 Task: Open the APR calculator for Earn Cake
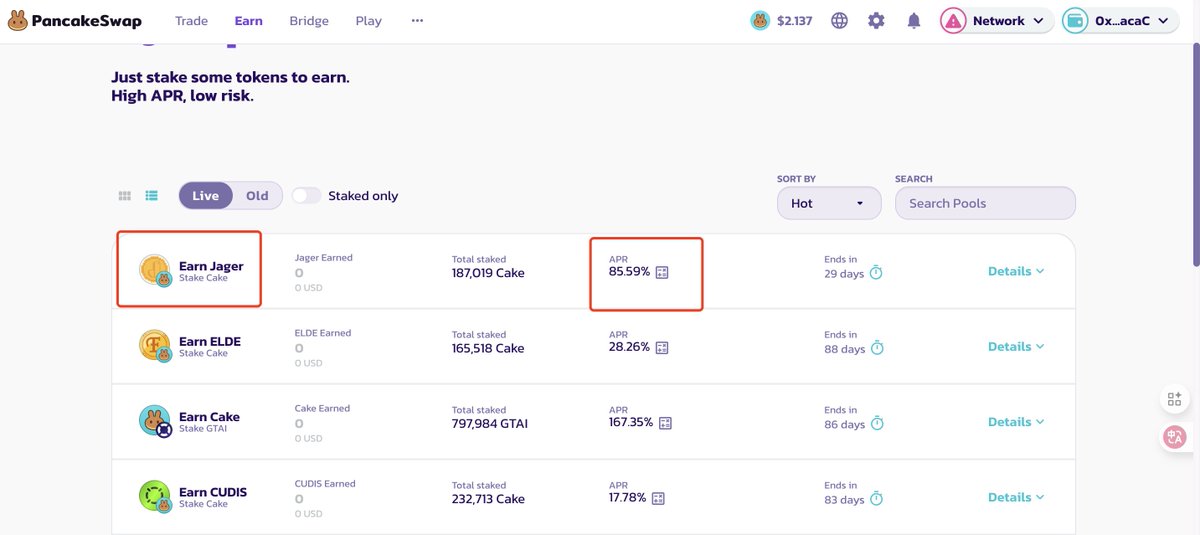click(x=666, y=423)
